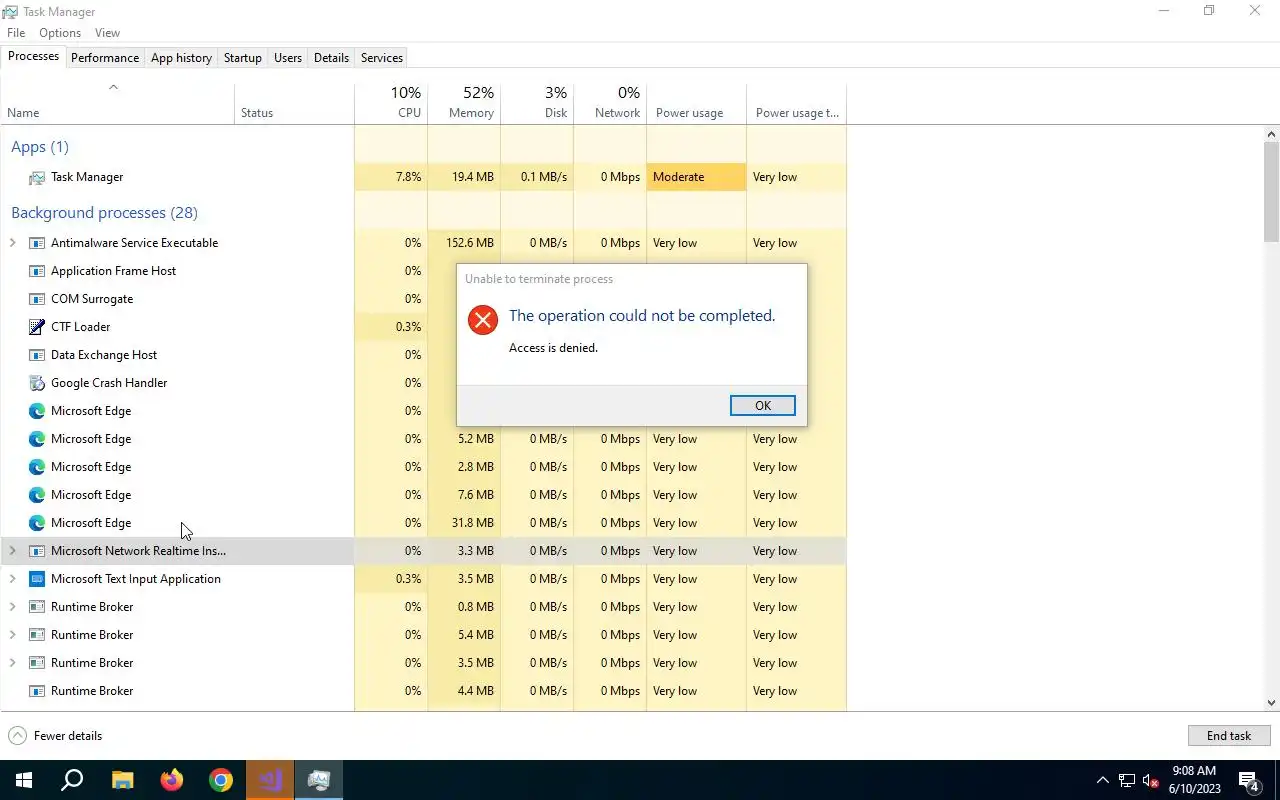Click the process list vertical scrollbar thumb

[1271, 191]
